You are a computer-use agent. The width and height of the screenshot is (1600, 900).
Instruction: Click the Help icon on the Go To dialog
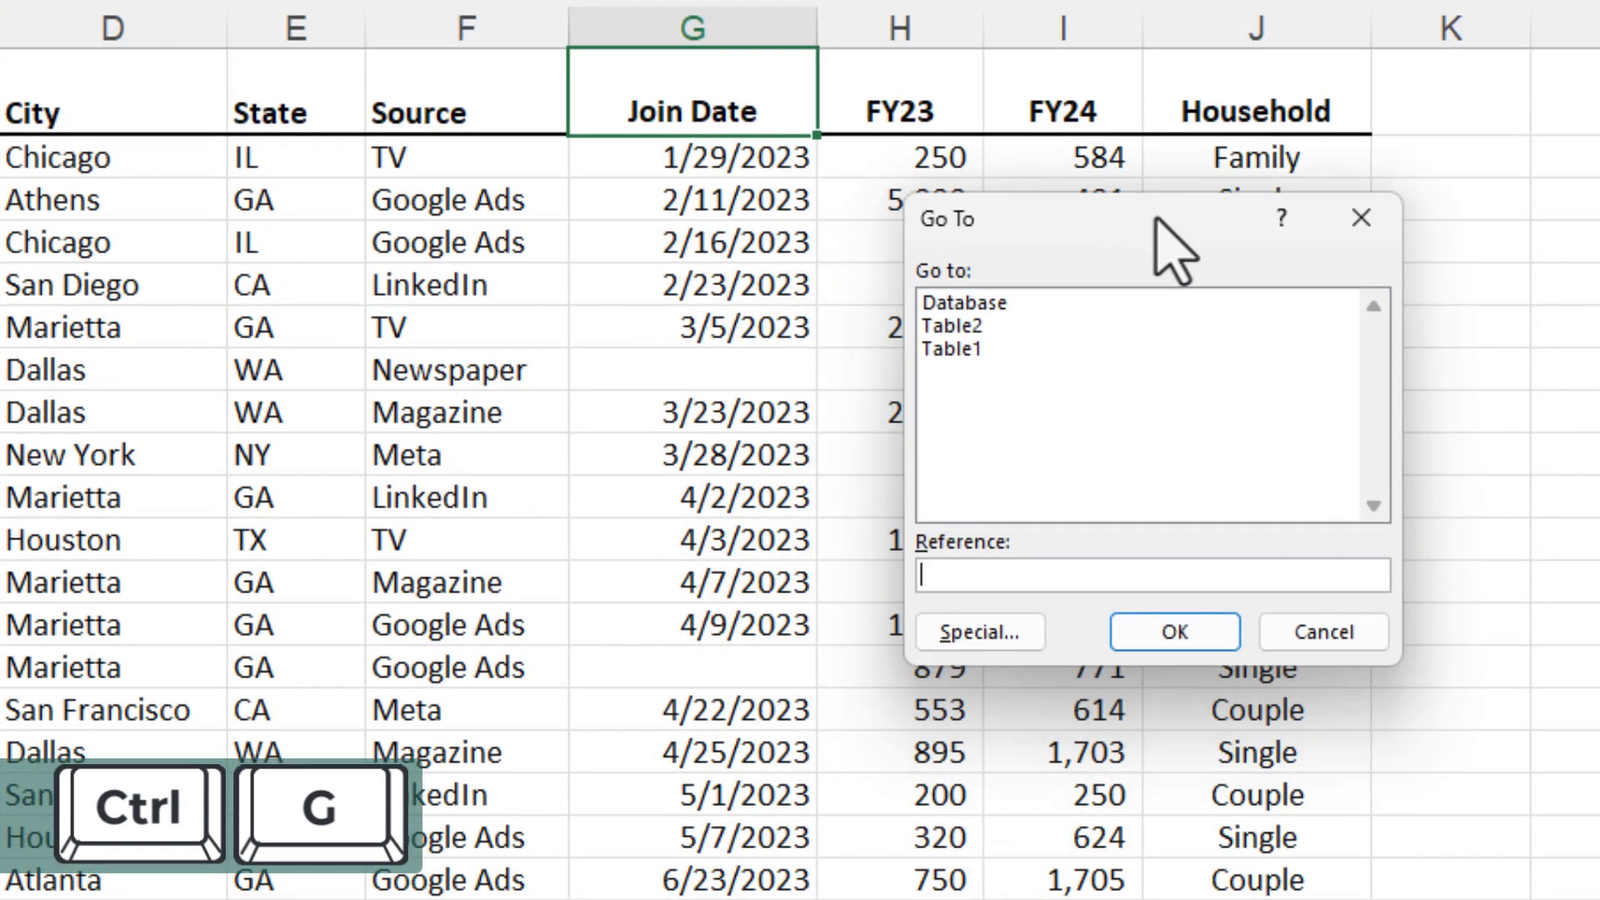coord(1281,218)
